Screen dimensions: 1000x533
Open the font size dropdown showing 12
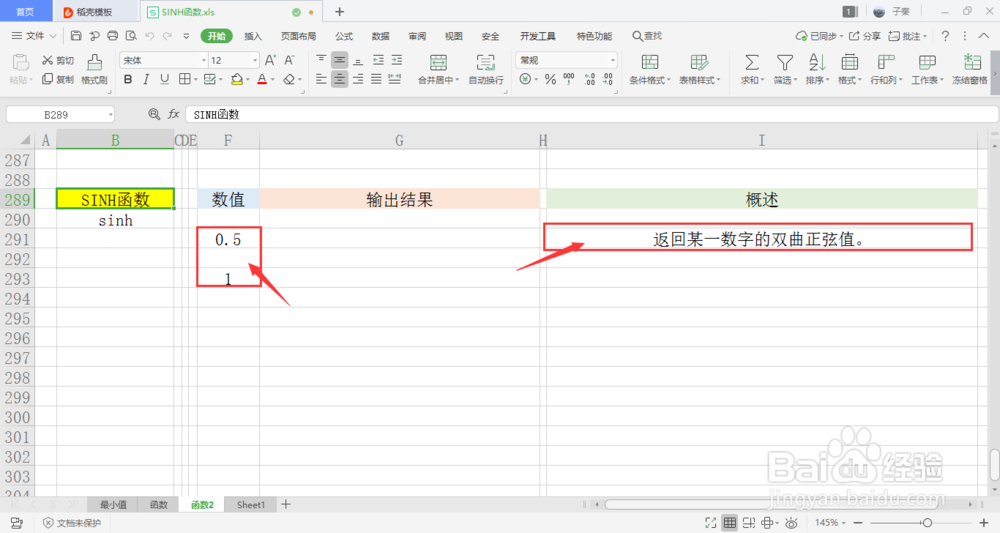(254, 60)
